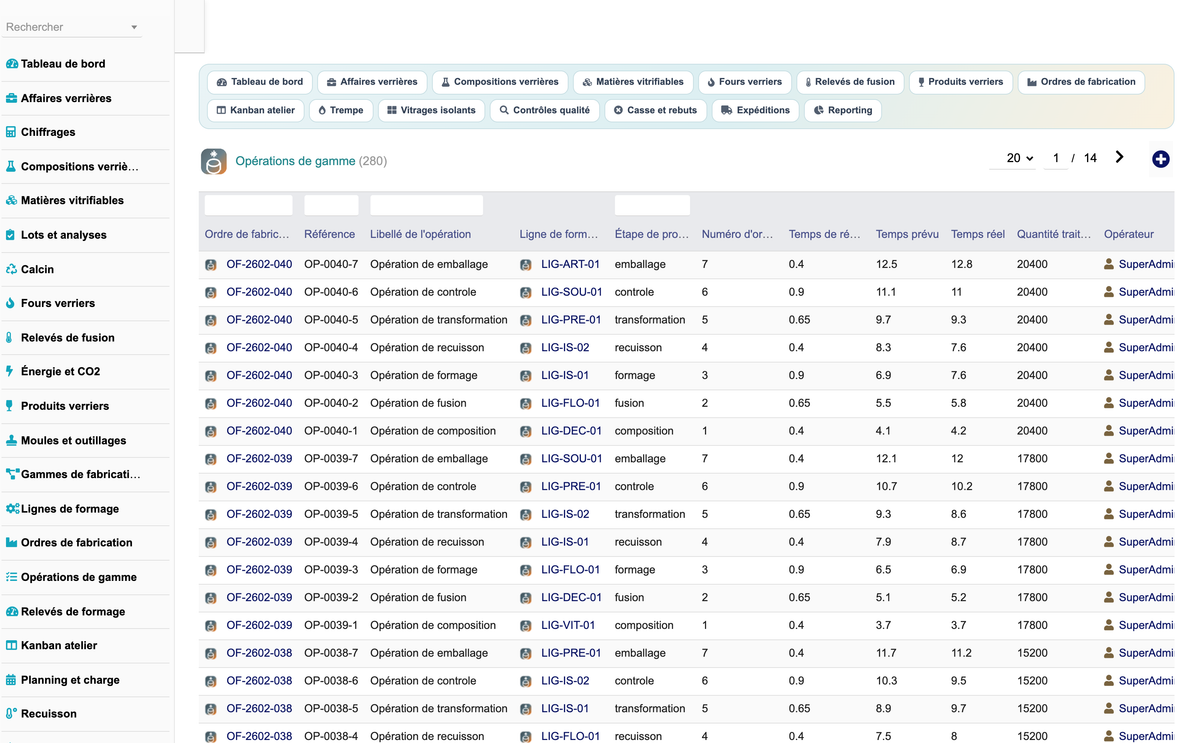
Task: Switch to Tableau de bord top tab
Action: click(x=260, y=82)
